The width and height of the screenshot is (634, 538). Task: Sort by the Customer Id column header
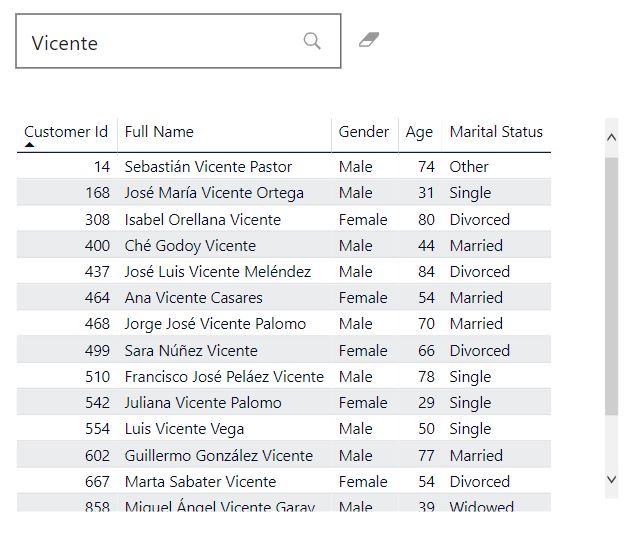coord(66,132)
